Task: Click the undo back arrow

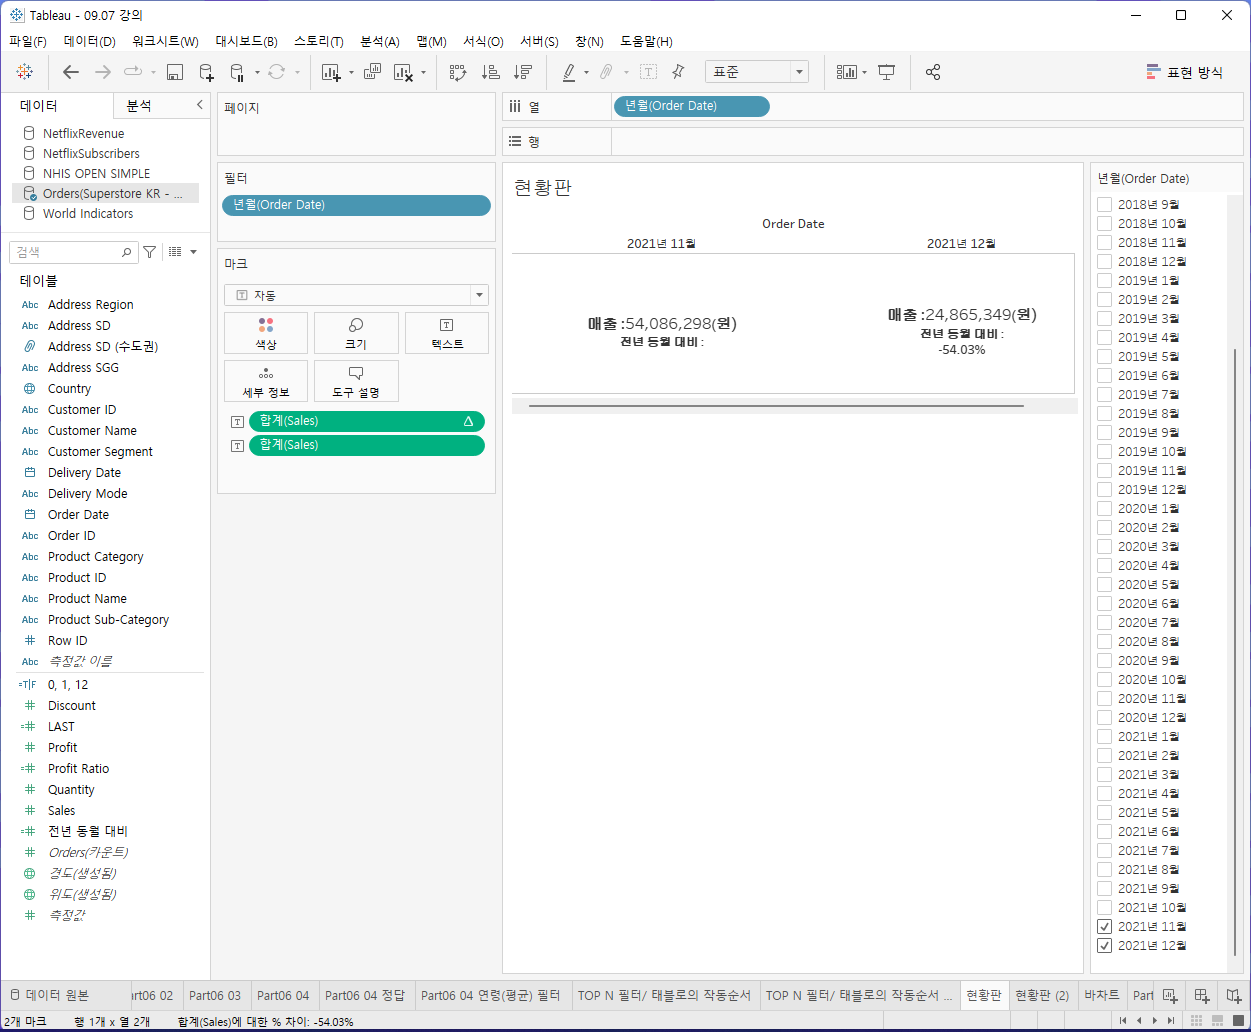Action: [x=70, y=72]
